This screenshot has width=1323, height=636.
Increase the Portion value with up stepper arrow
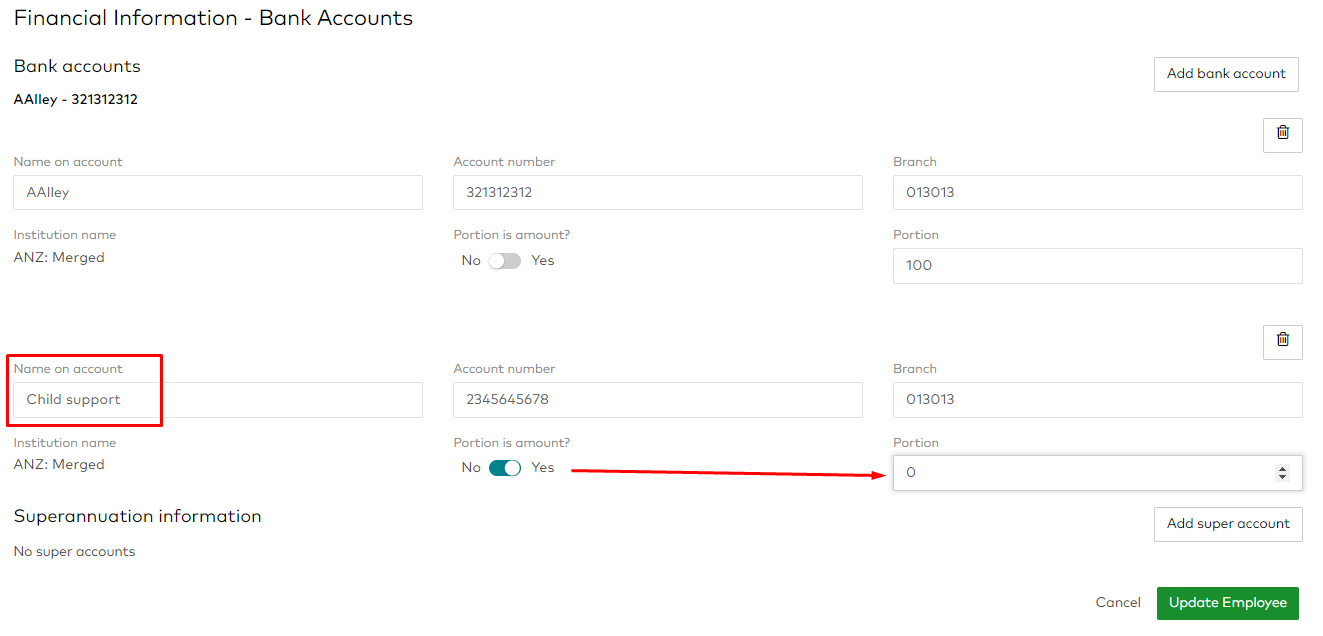[x=1282, y=468]
